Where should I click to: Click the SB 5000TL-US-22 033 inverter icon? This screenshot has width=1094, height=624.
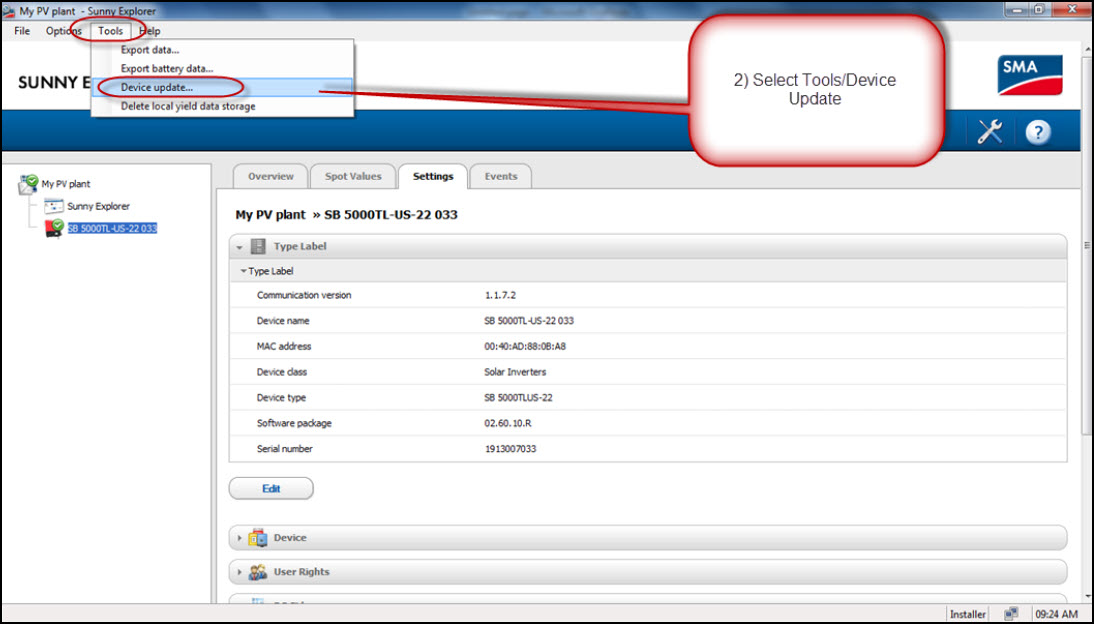(54, 228)
